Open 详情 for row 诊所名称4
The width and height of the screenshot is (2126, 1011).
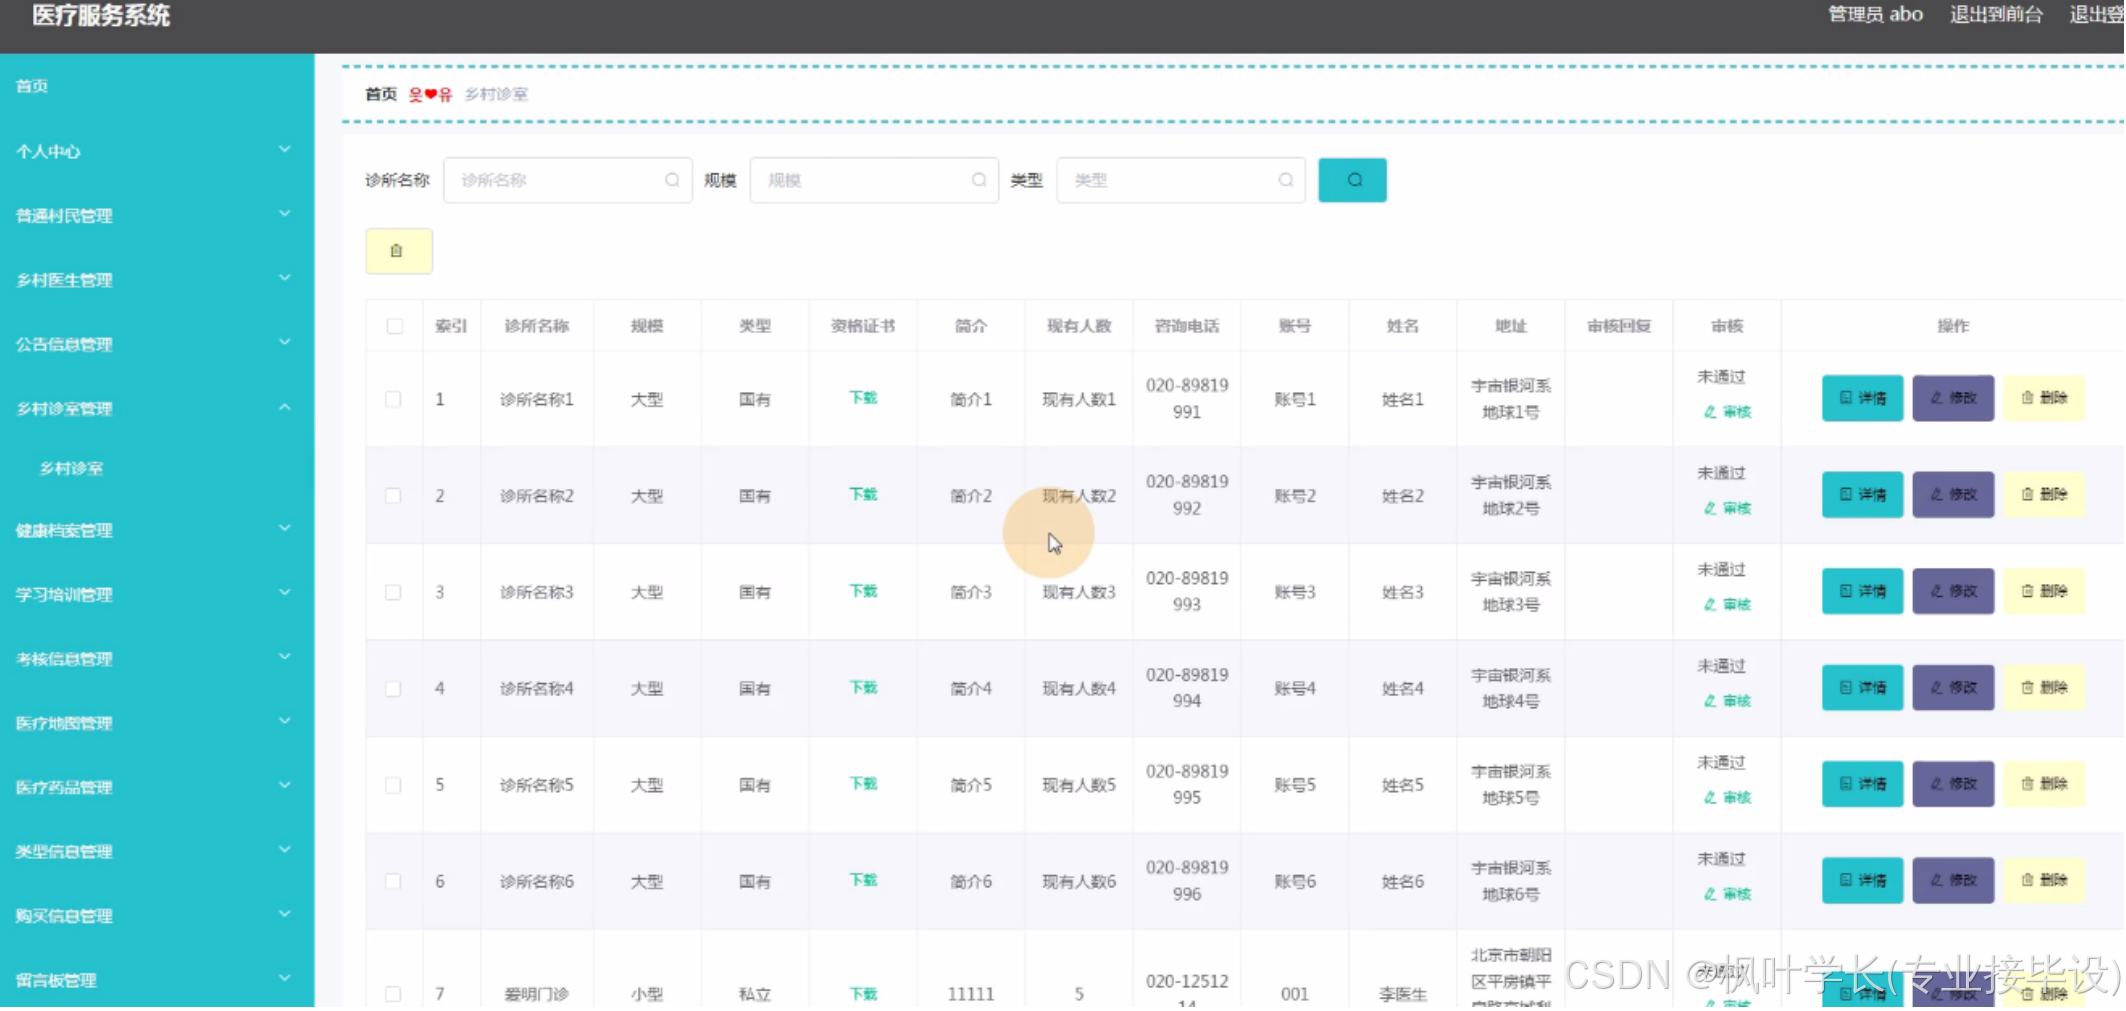[x=1862, y=687]
